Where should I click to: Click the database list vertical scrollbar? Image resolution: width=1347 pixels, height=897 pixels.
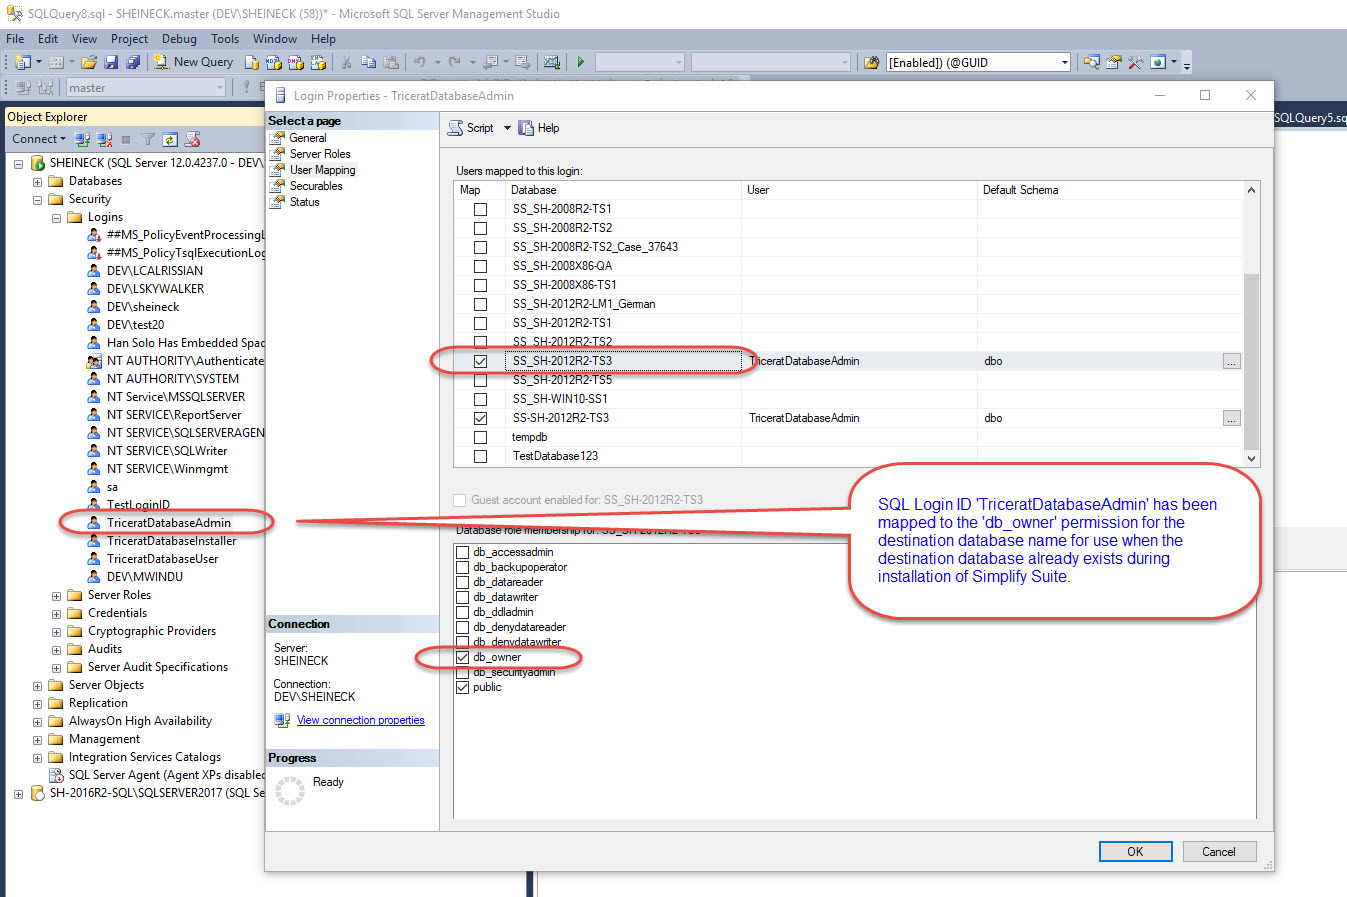[x=1251, y=360]
